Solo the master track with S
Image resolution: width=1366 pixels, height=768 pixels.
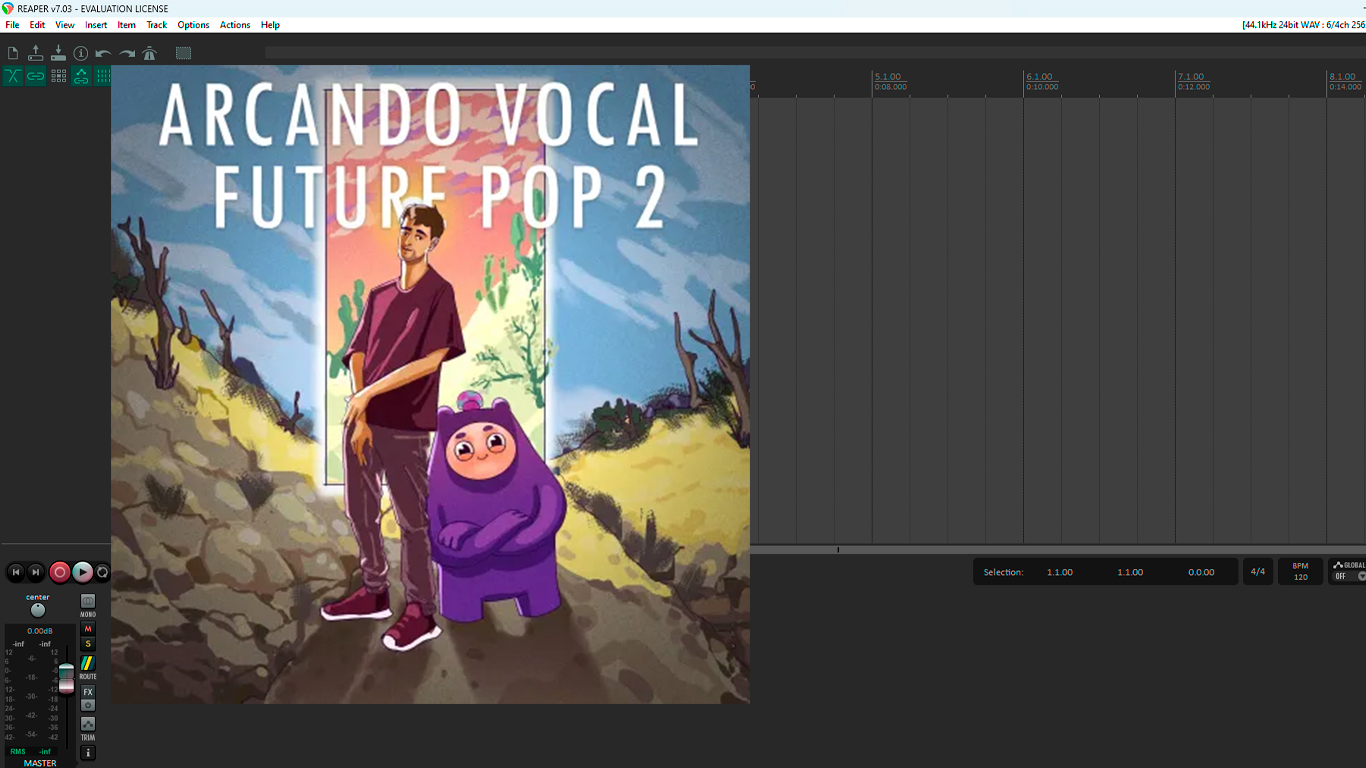[88, 644]
